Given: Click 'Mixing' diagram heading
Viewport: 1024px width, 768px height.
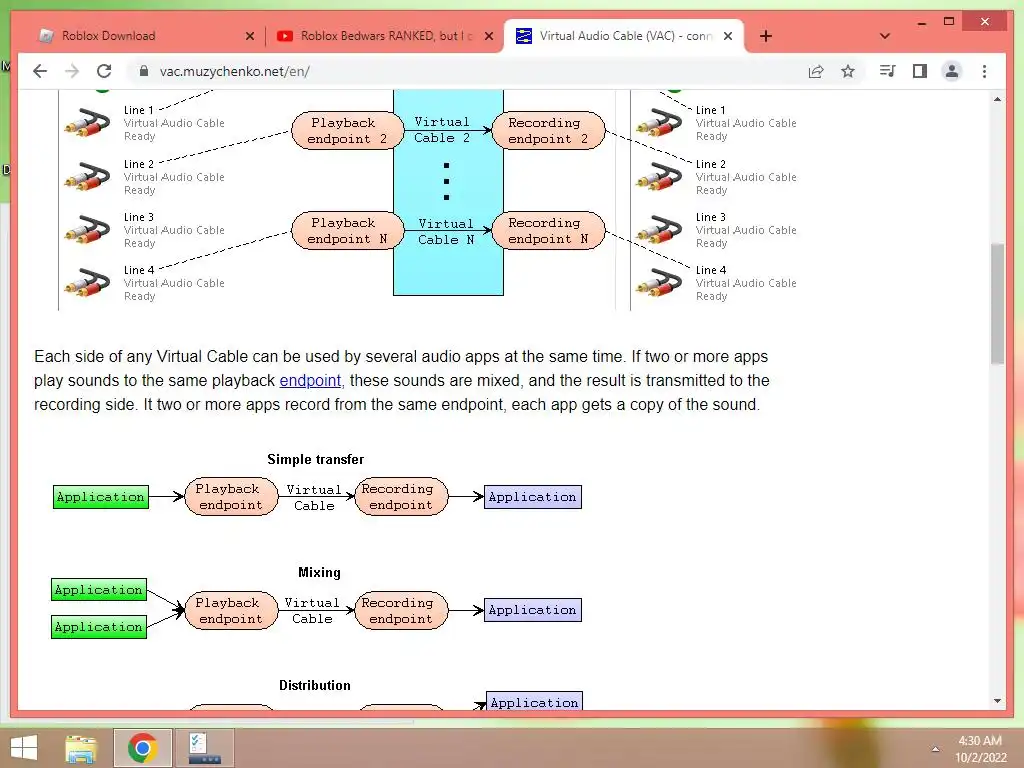Looking at the screenshot, I should pyautogui.click(x=319, y=572).
